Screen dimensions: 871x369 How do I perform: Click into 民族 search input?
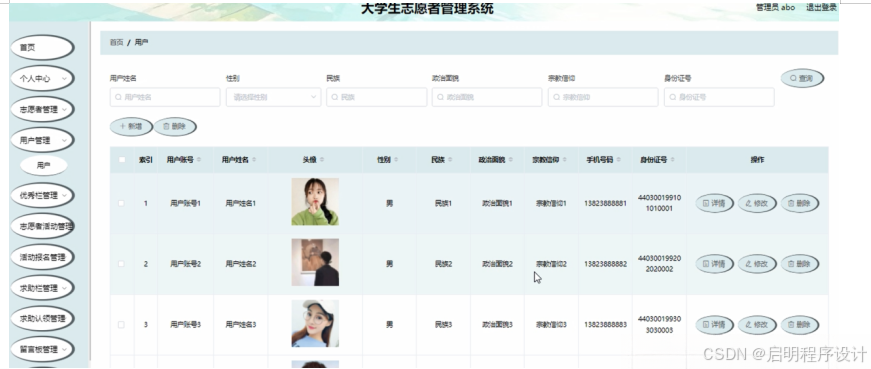(377, 97)
